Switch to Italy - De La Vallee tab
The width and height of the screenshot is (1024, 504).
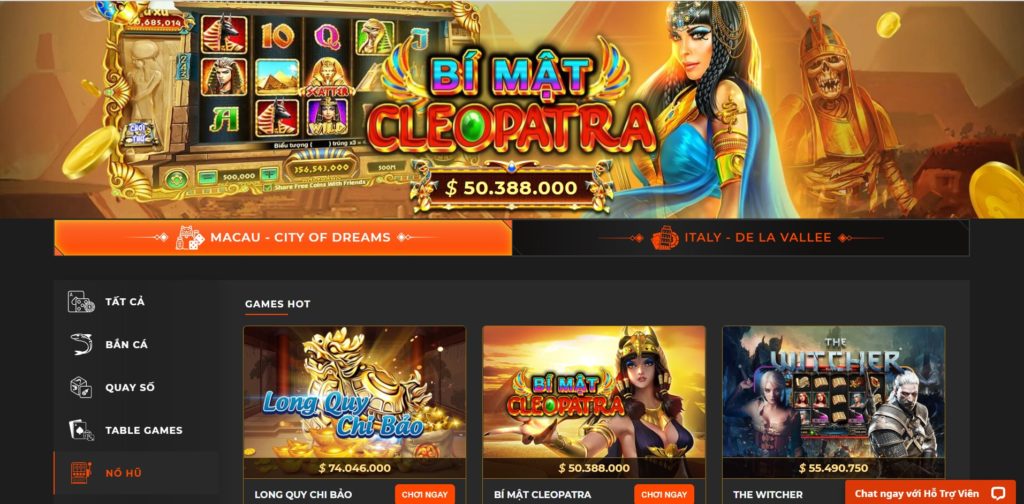pyautogui.click(x=741, y=238)
